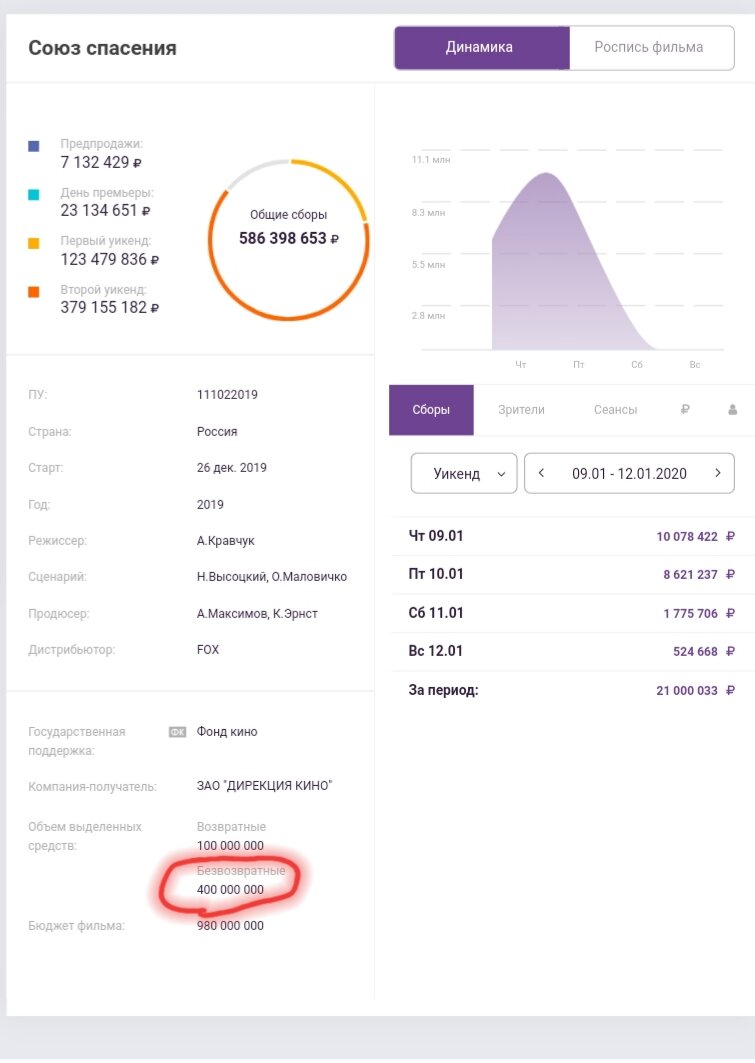Click producers А.Максимов, К.Эрнст
The image size is (755, 1063).
point(257,614)
